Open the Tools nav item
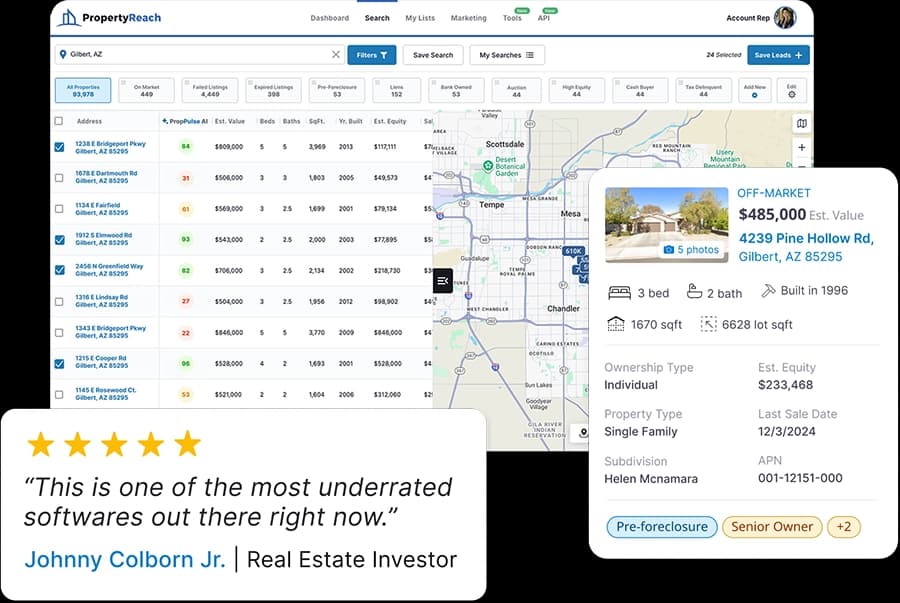 click(x=512, y=18)
